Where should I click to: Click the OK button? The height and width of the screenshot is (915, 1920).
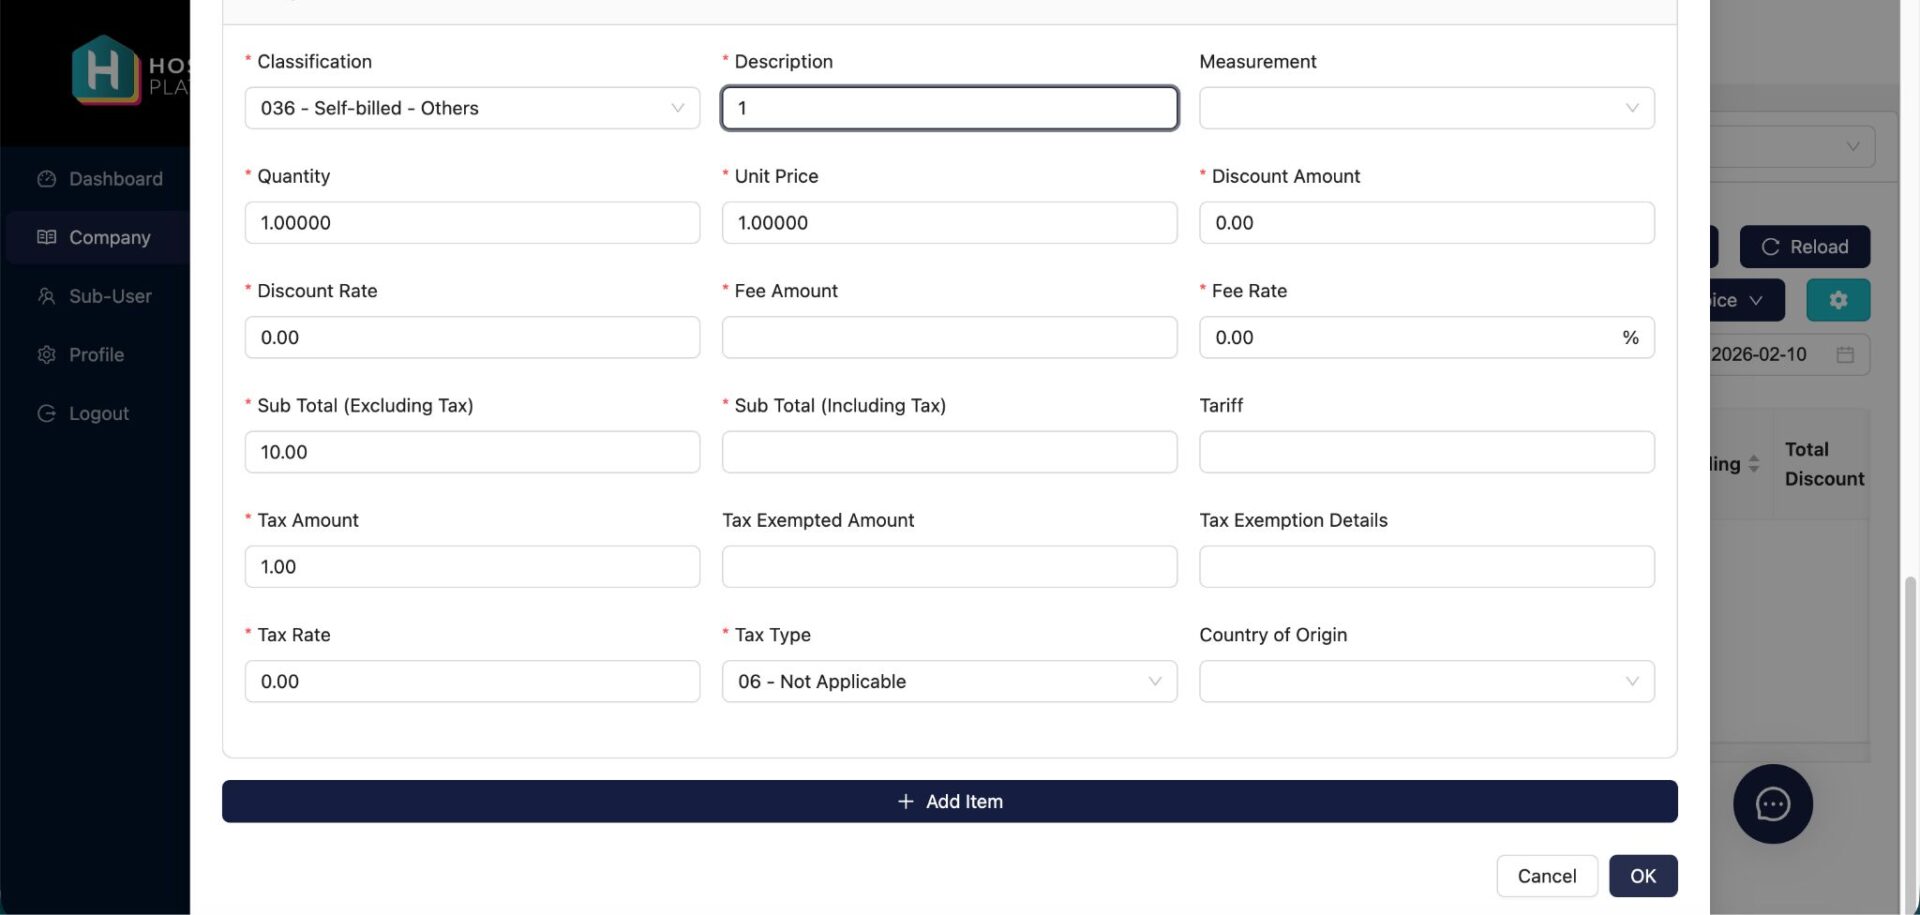click(1642, 876)
